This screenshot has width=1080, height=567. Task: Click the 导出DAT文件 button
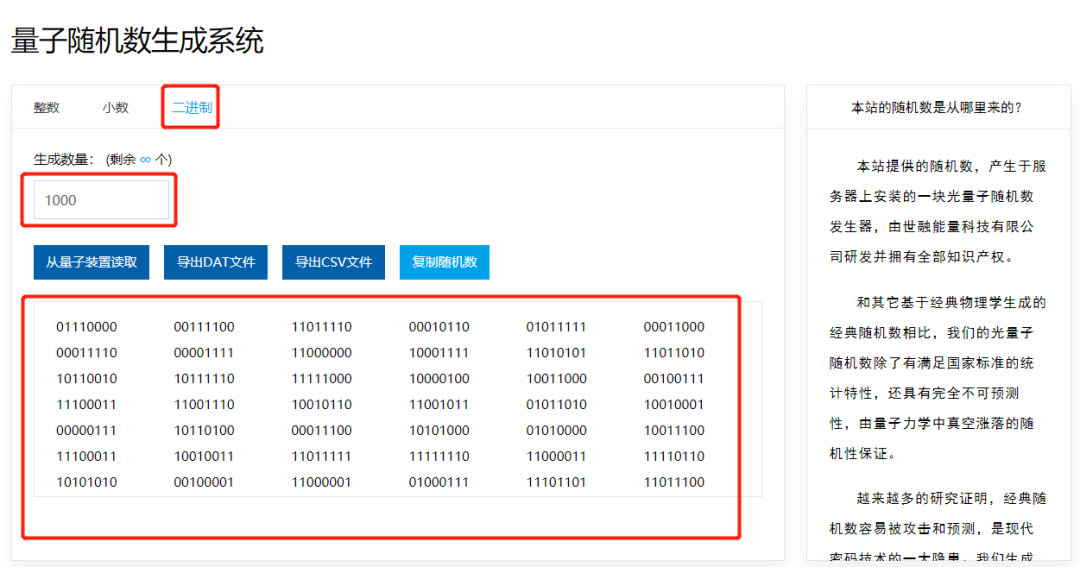click(216, 262)
